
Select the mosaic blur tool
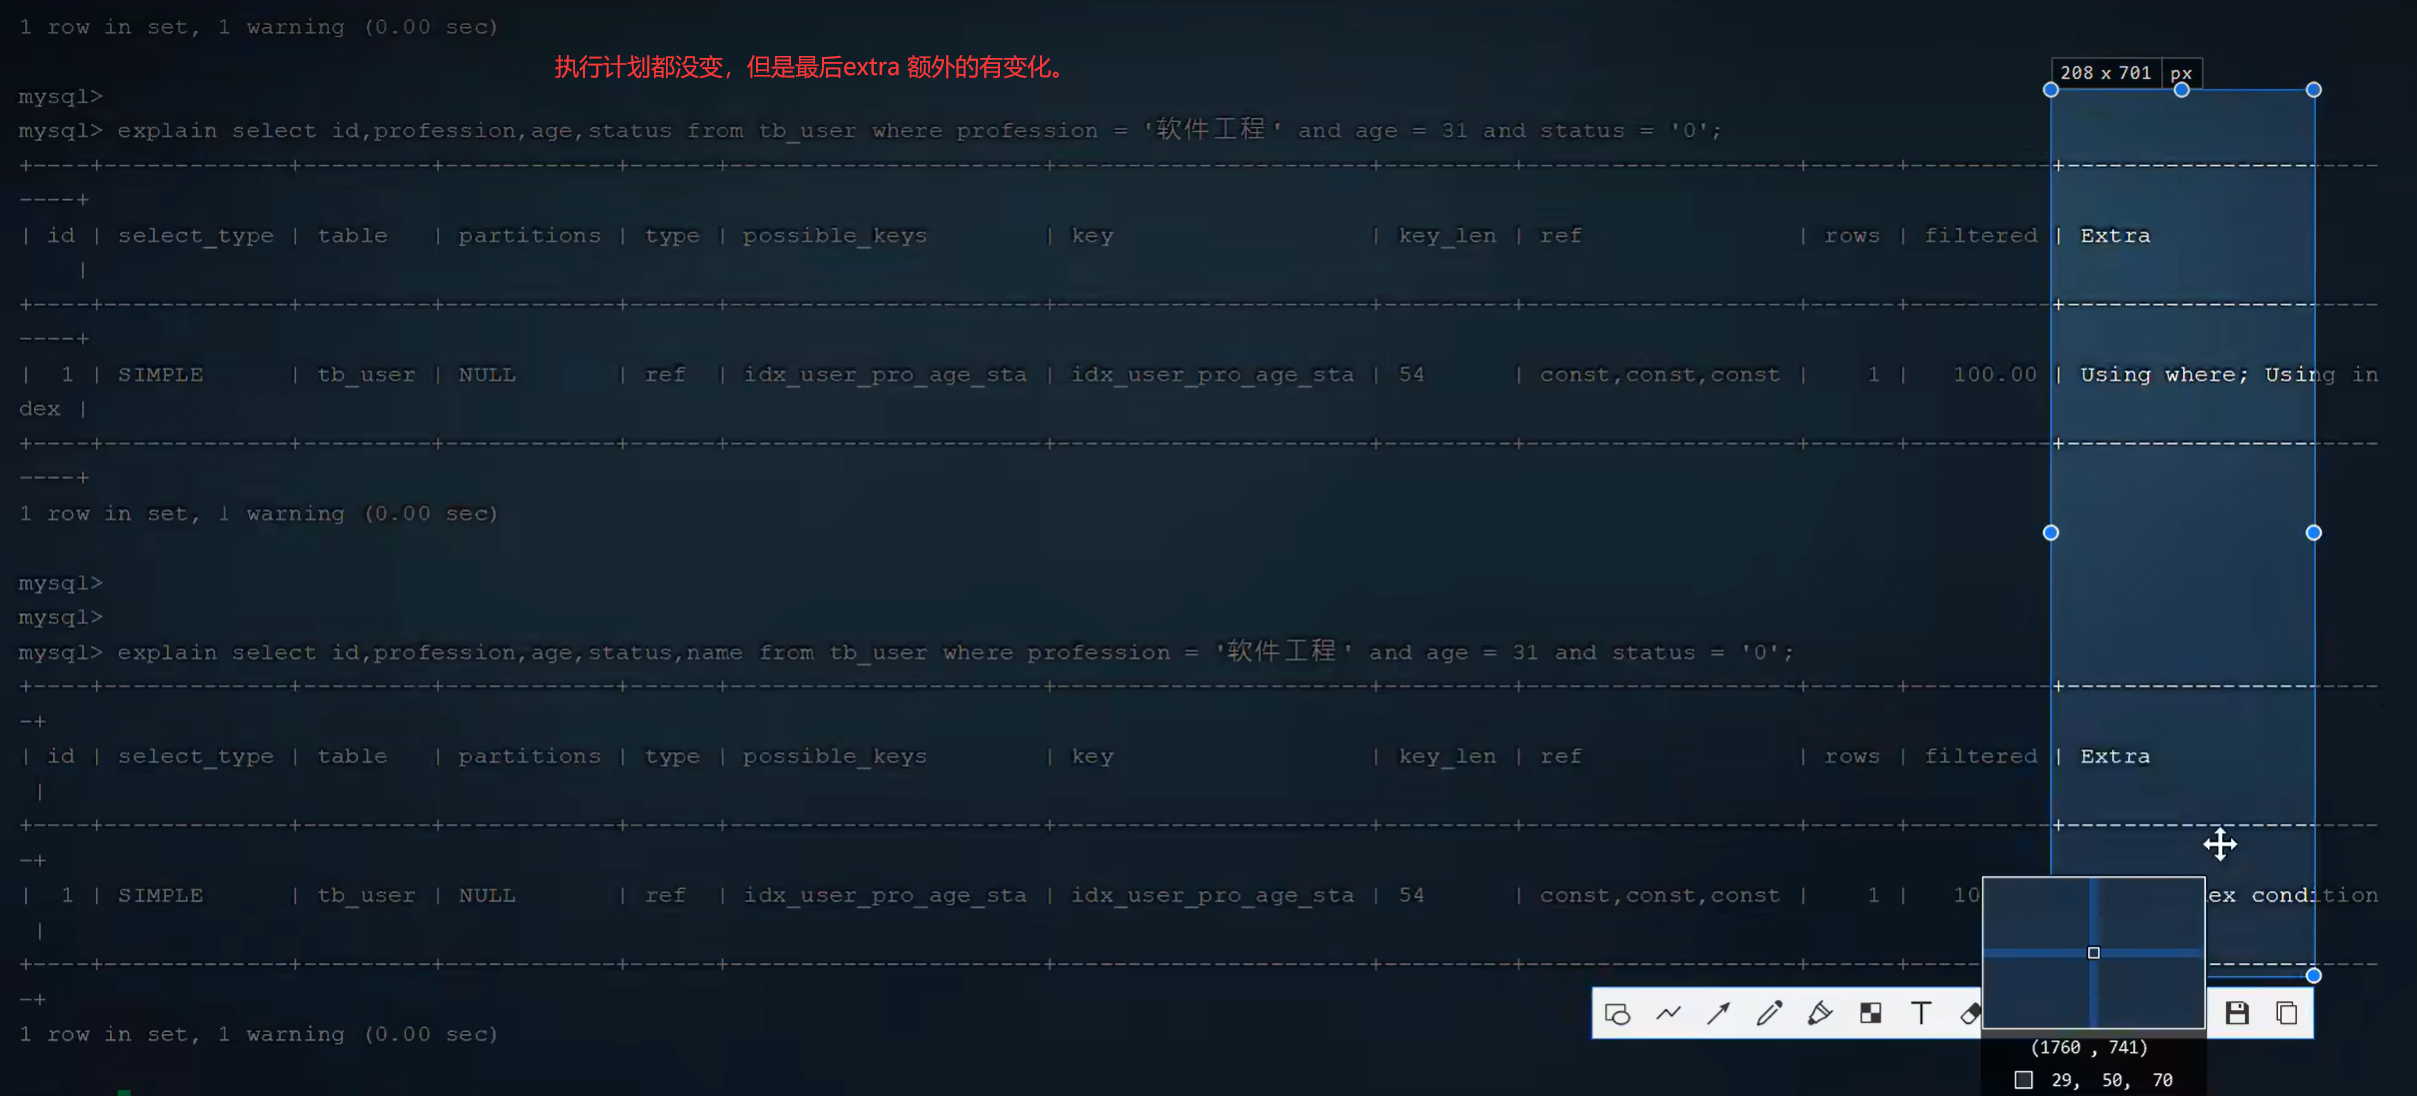1870,1014
